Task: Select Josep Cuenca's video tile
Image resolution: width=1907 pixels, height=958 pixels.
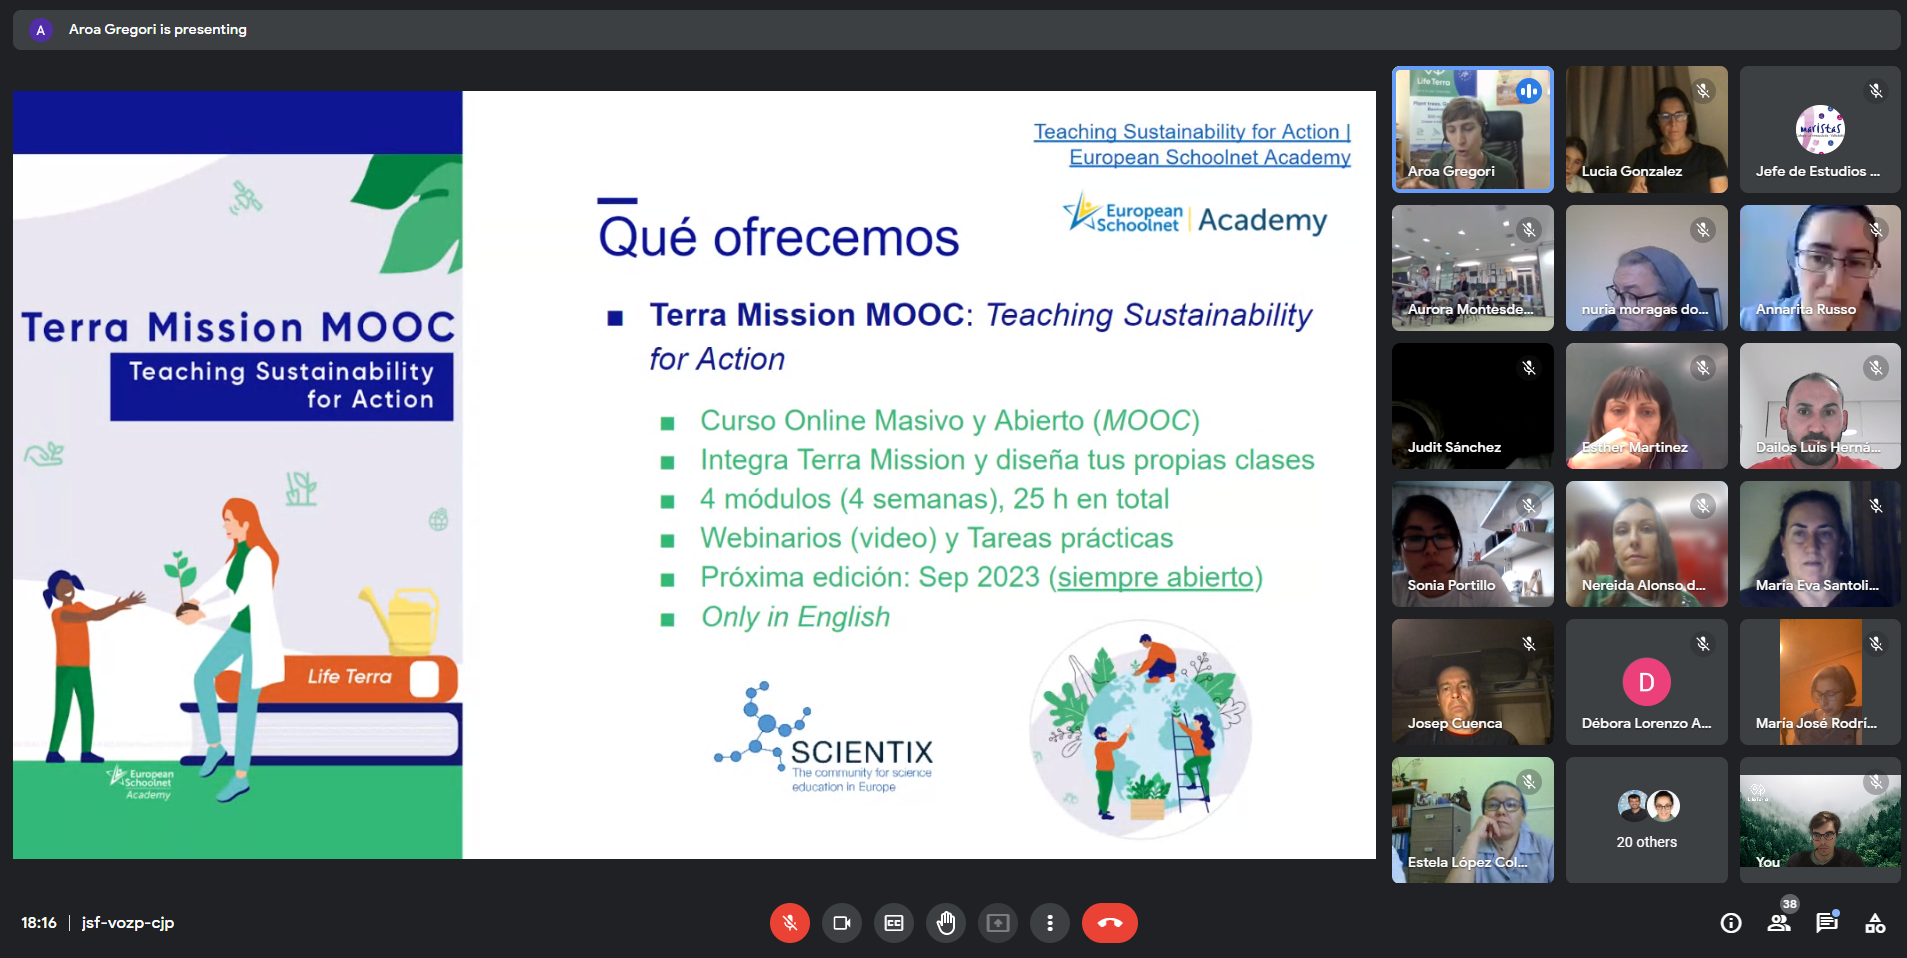Action: point(1473,682)
